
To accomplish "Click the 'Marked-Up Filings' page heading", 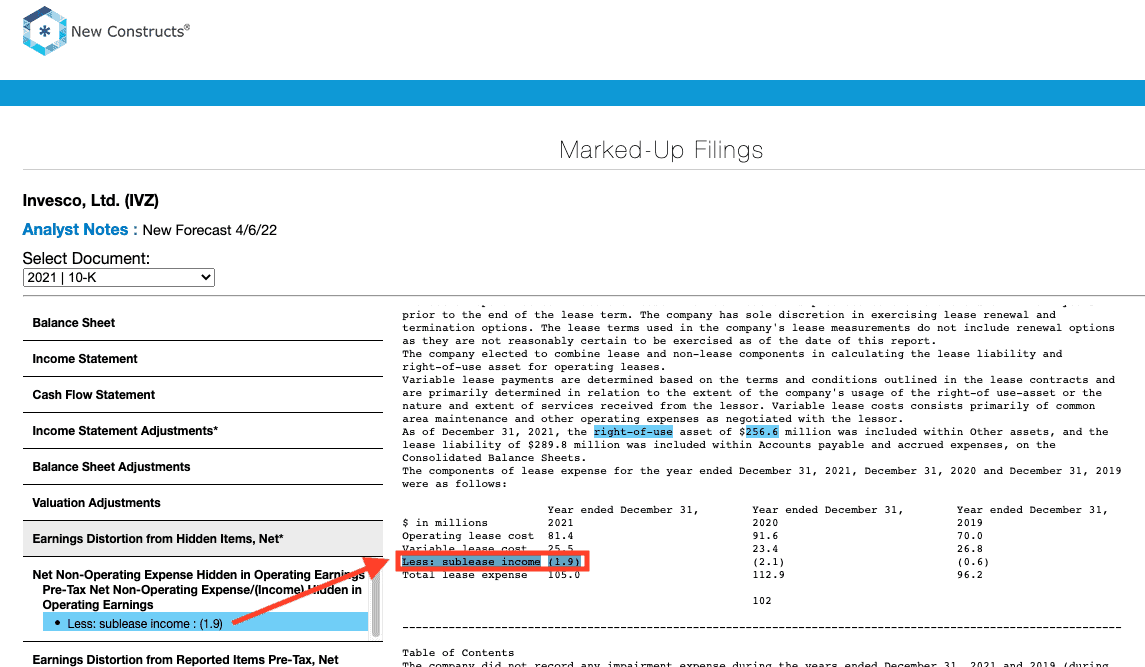I will tap(661, 150).
